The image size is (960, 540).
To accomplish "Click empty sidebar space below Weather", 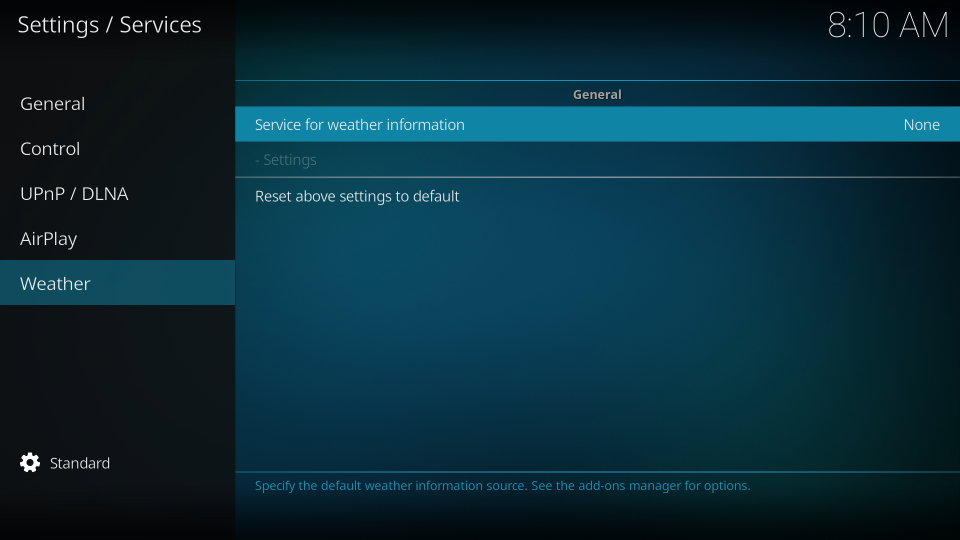I will pos(117,370).
